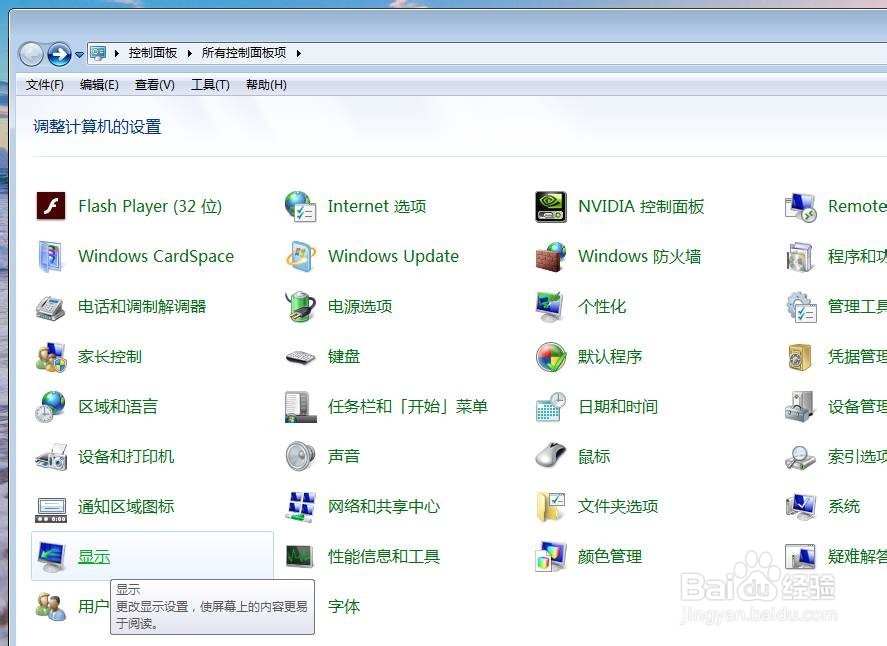Open the 用户 accounts icon
Viewport: 887px width, 646px height.
coord(51,606)
